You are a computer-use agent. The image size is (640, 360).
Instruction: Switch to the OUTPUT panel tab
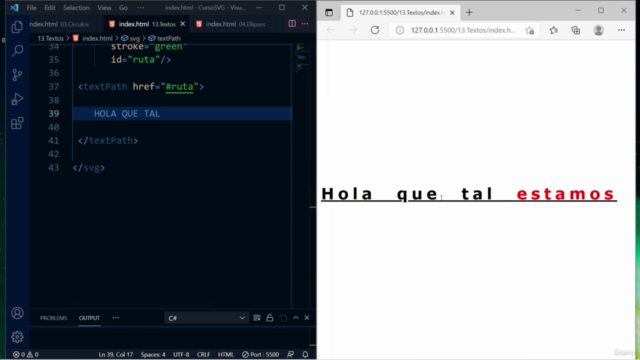click(89, 318)
